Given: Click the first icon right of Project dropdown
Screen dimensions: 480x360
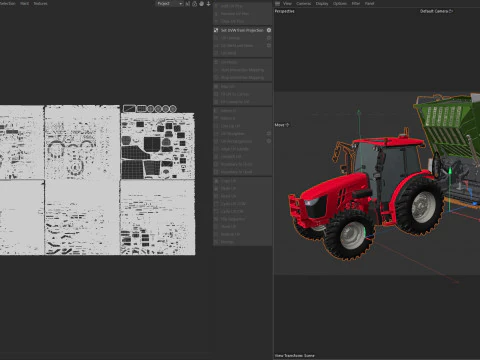Looking at the screenshot, I should coord(188,4).
